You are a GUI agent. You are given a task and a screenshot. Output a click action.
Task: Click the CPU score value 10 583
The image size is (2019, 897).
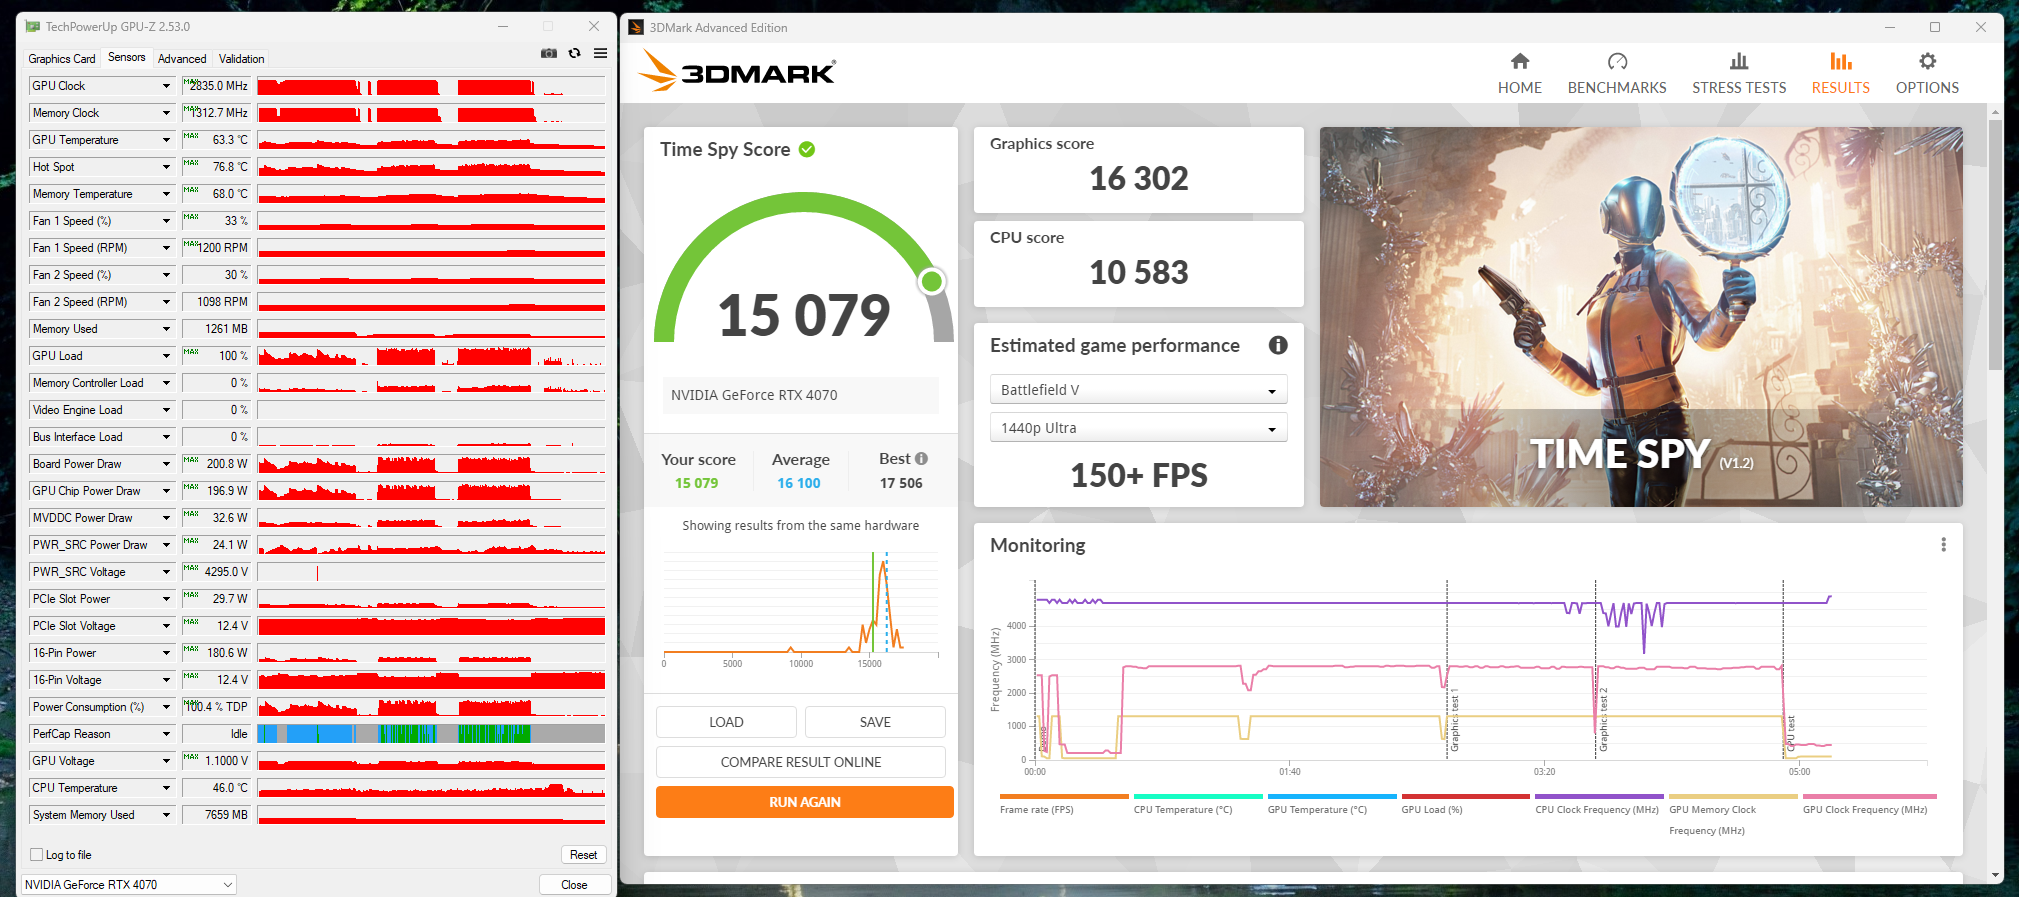(x=1139, y=273)
